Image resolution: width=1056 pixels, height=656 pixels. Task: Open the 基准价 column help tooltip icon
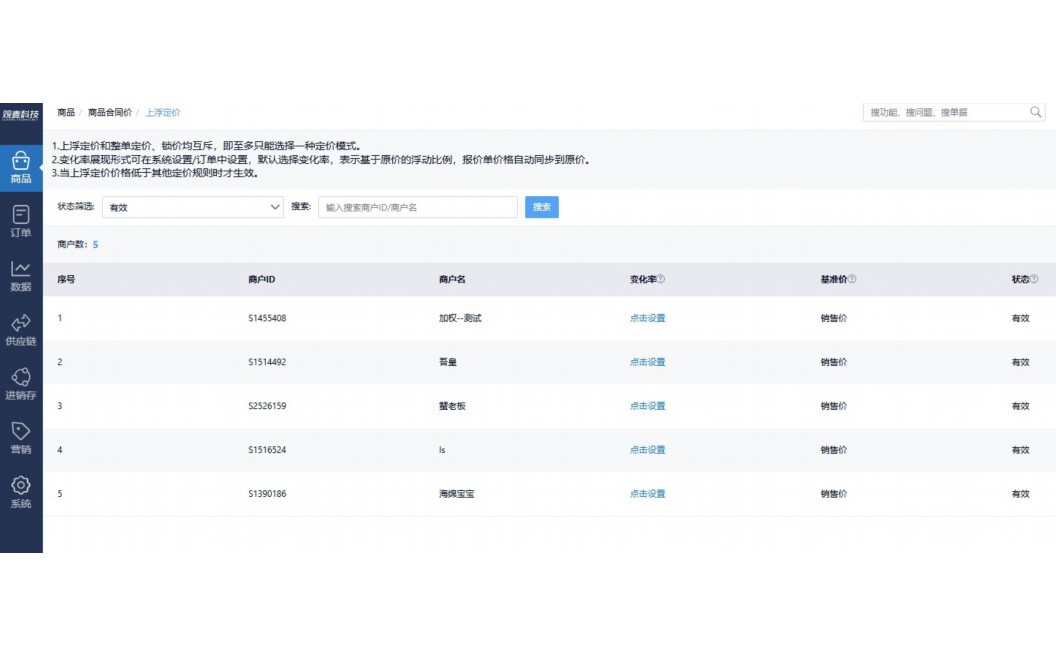(850, 279)
